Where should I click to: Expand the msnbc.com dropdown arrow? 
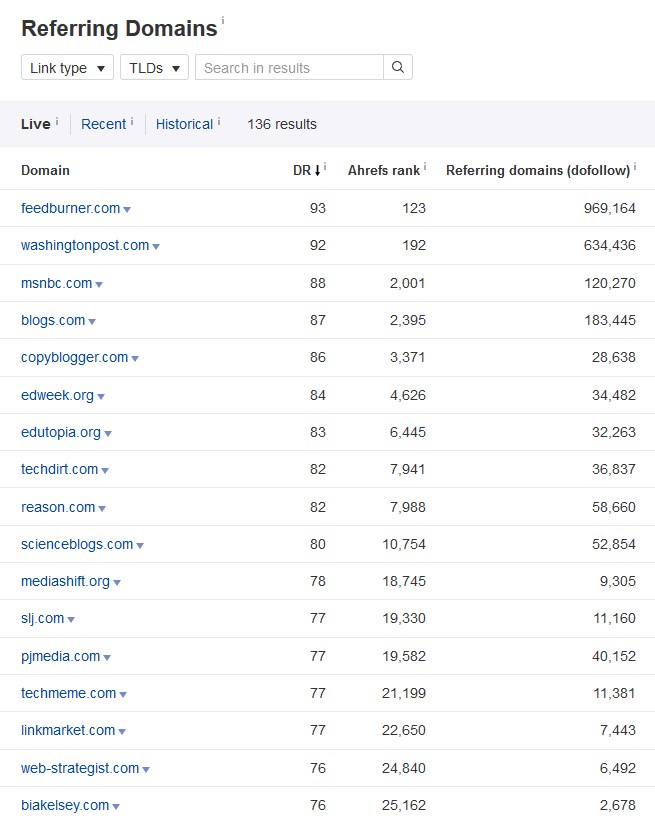99,285
